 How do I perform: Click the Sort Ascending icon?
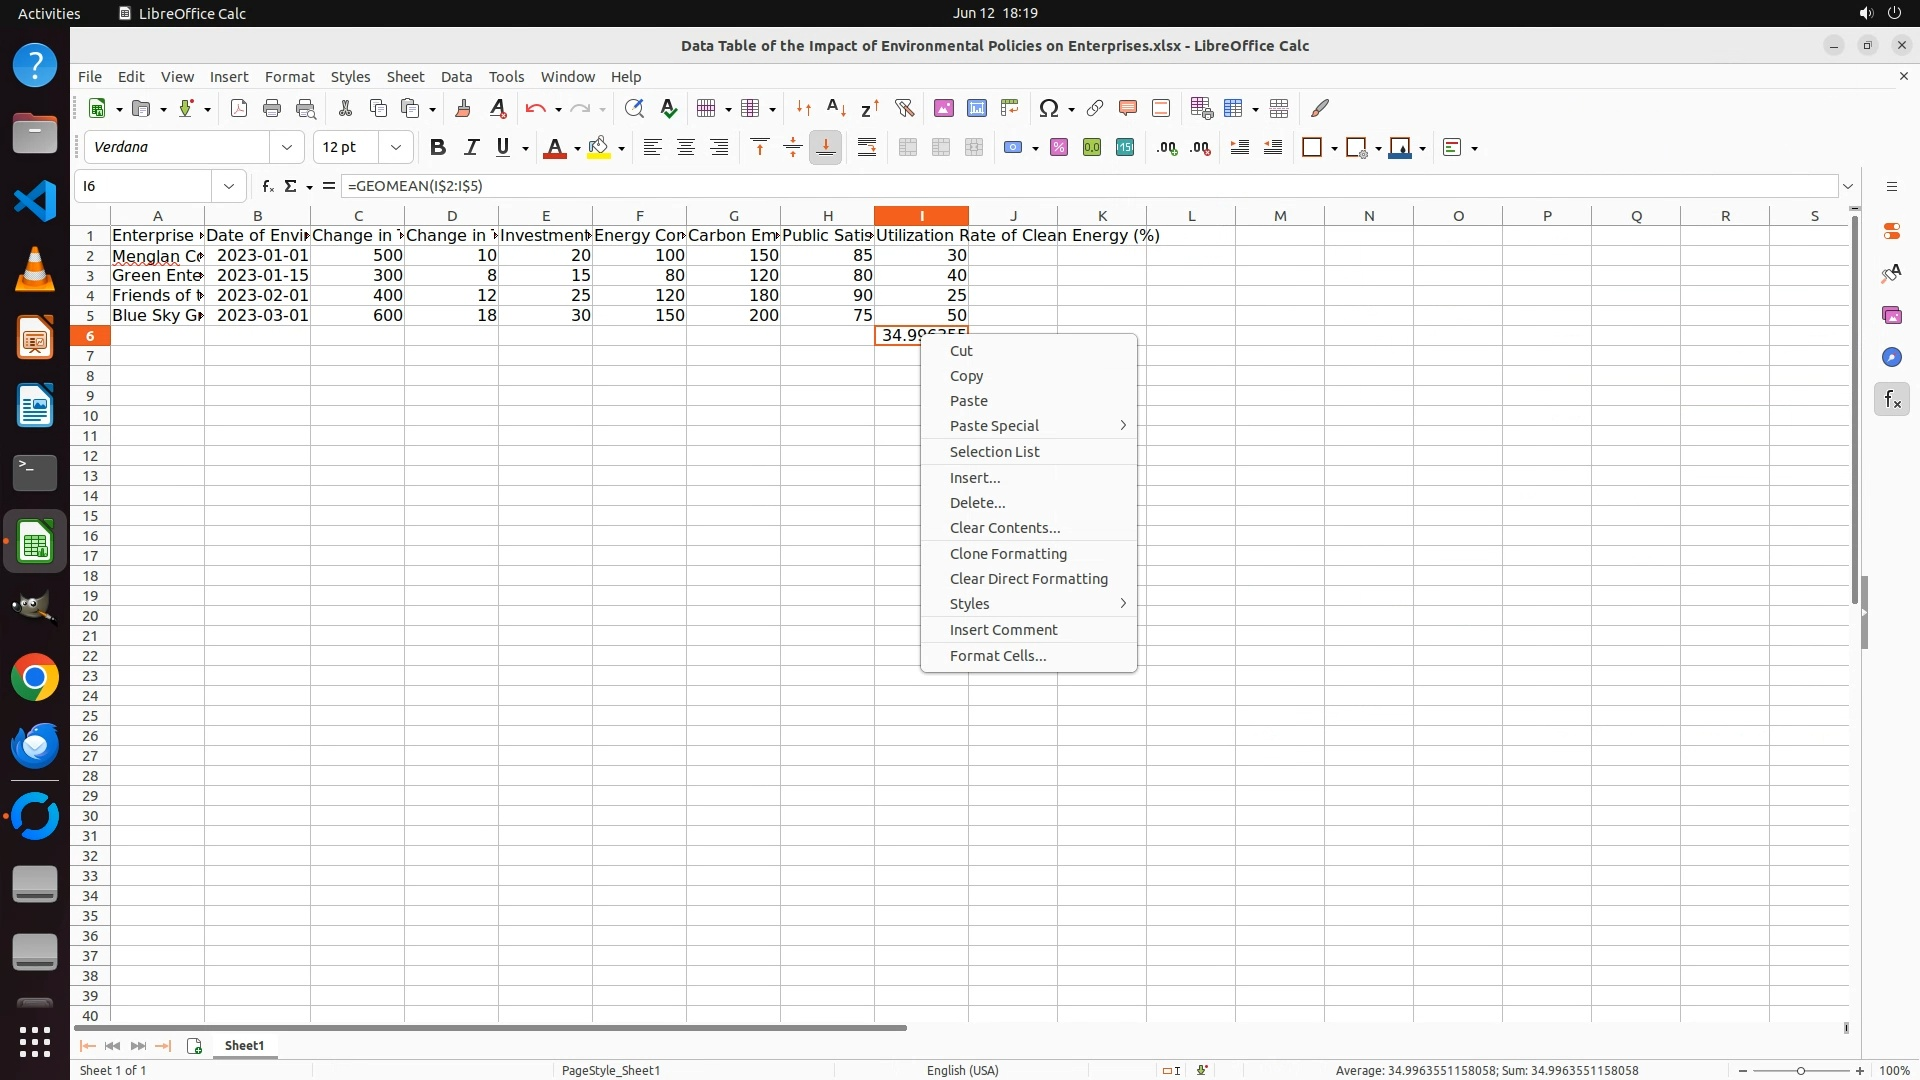(x=836, y=108)
